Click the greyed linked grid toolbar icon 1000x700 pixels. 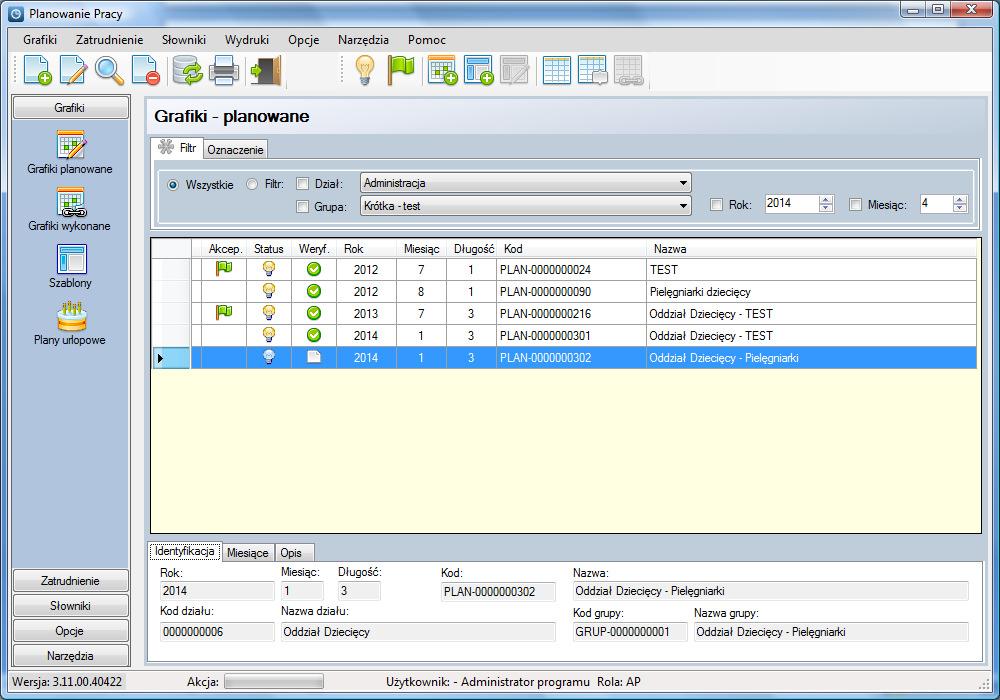(x=629, y=70)
